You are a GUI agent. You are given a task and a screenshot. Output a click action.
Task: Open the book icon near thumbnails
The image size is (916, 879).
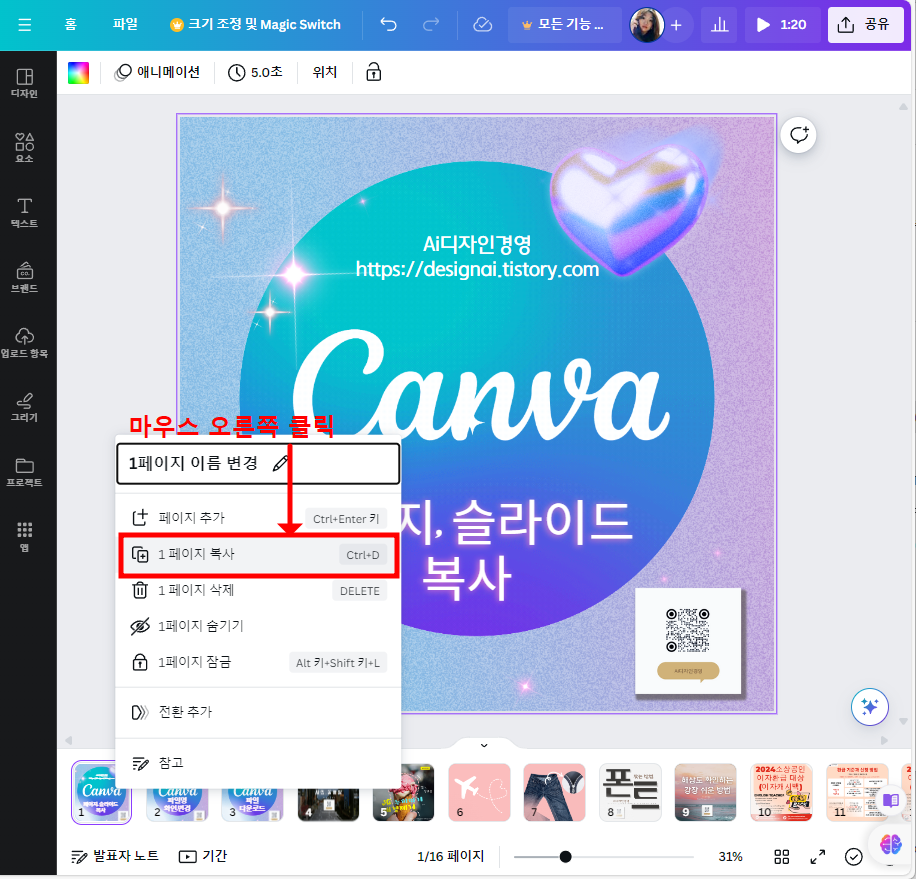890,800
